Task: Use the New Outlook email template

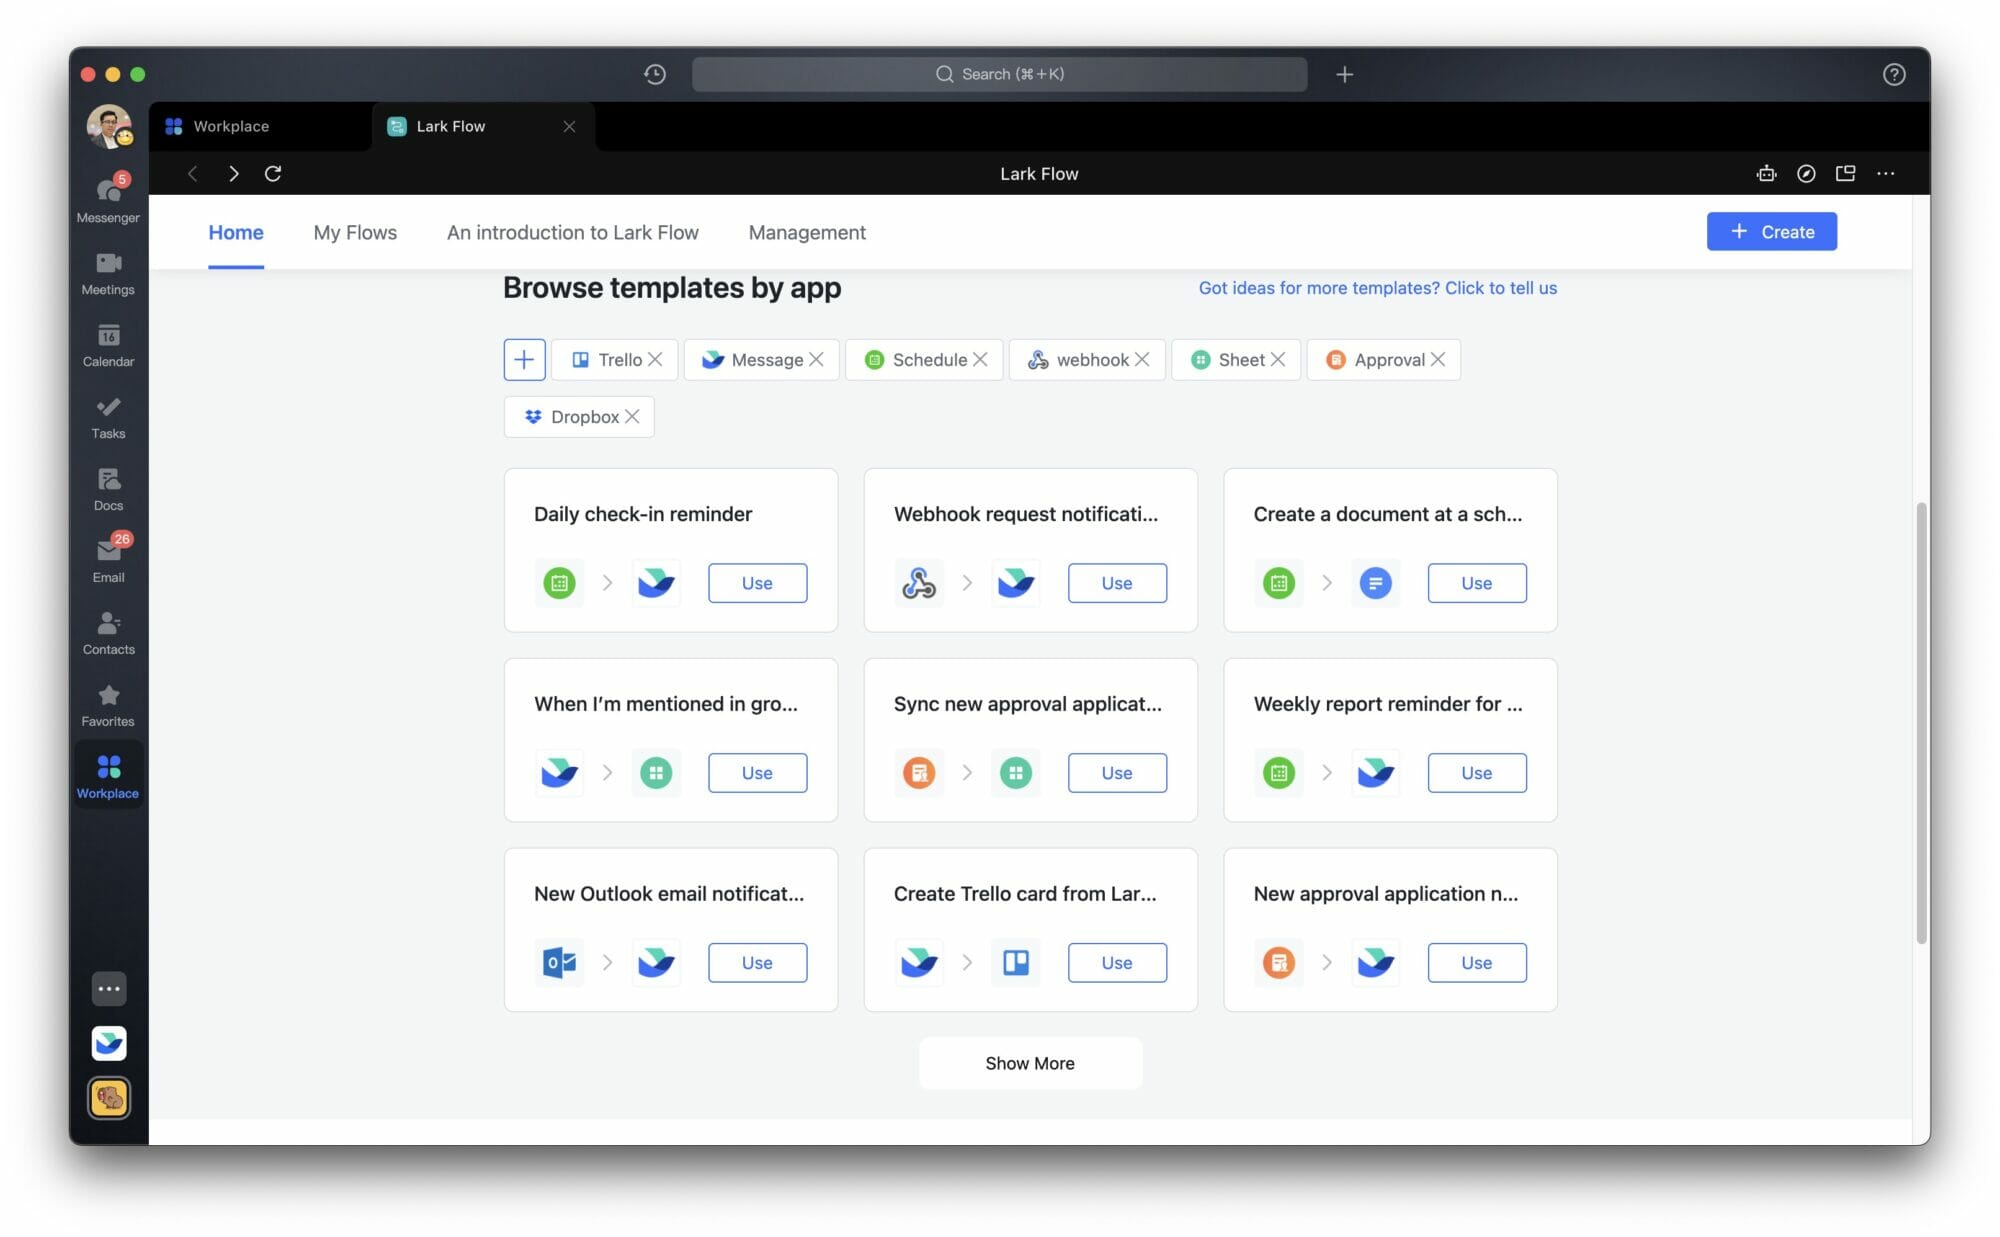Action: click(x=757, y=963)
